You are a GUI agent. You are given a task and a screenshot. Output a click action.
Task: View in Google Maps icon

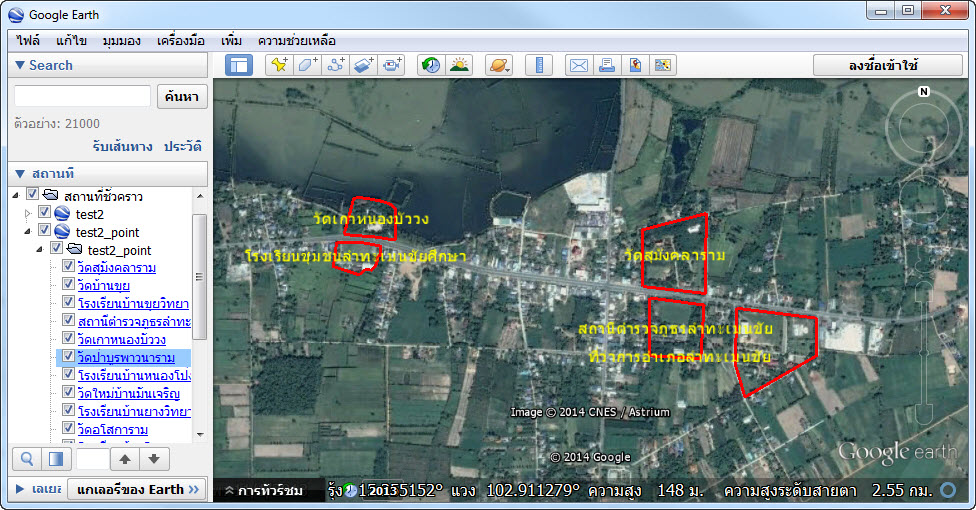click(x=635, y=65)
